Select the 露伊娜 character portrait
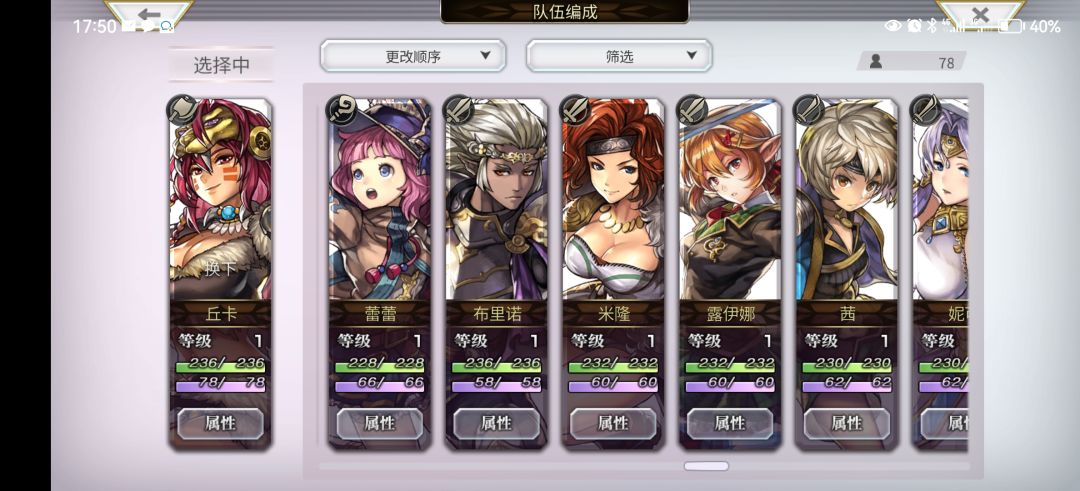 [730, 200]
